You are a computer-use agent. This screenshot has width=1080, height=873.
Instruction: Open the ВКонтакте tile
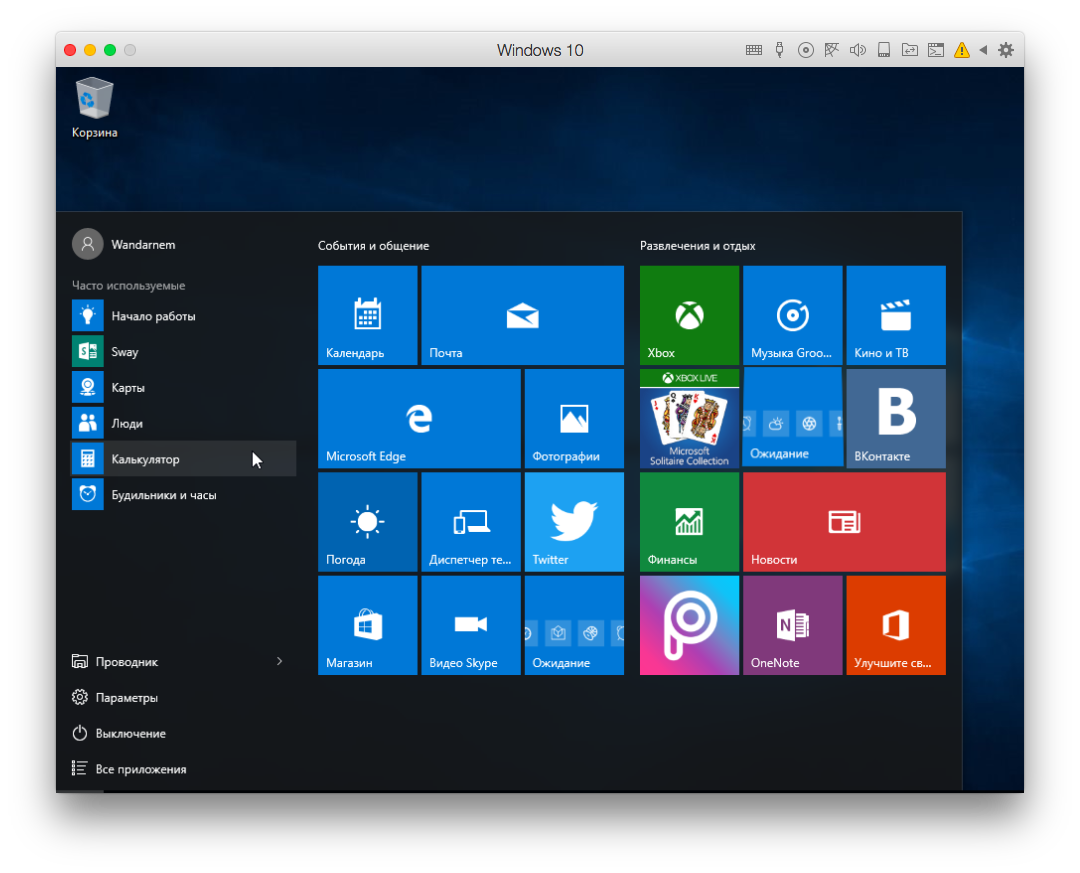pos(895,418)
